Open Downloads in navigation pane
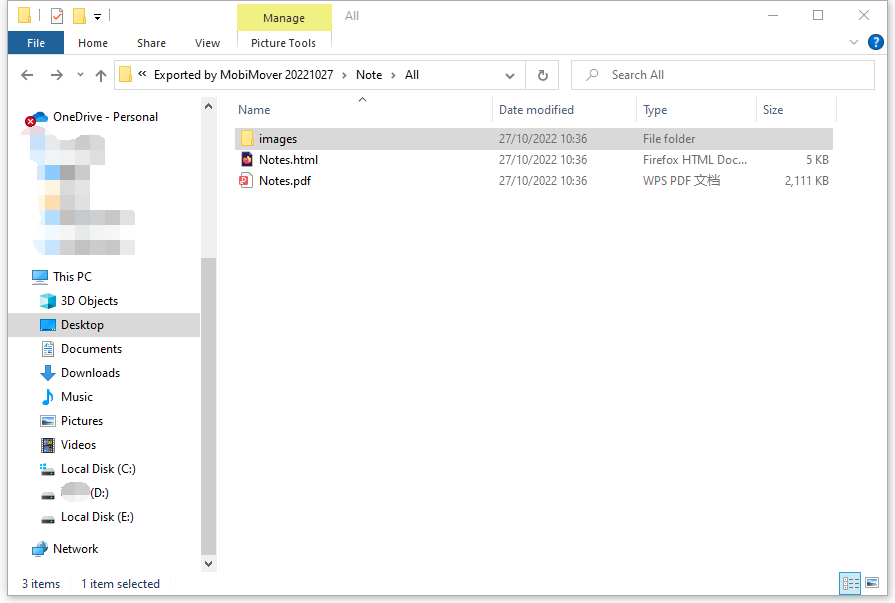This screenshot has width=895, height=603. (x=90, y=373)
